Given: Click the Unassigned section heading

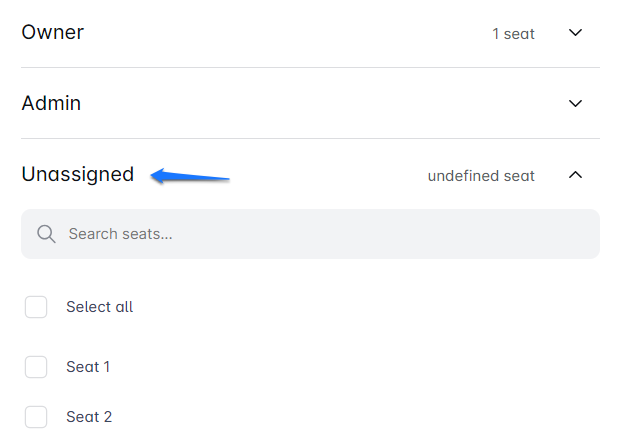Looking at the screenshot, I should 78,174.
